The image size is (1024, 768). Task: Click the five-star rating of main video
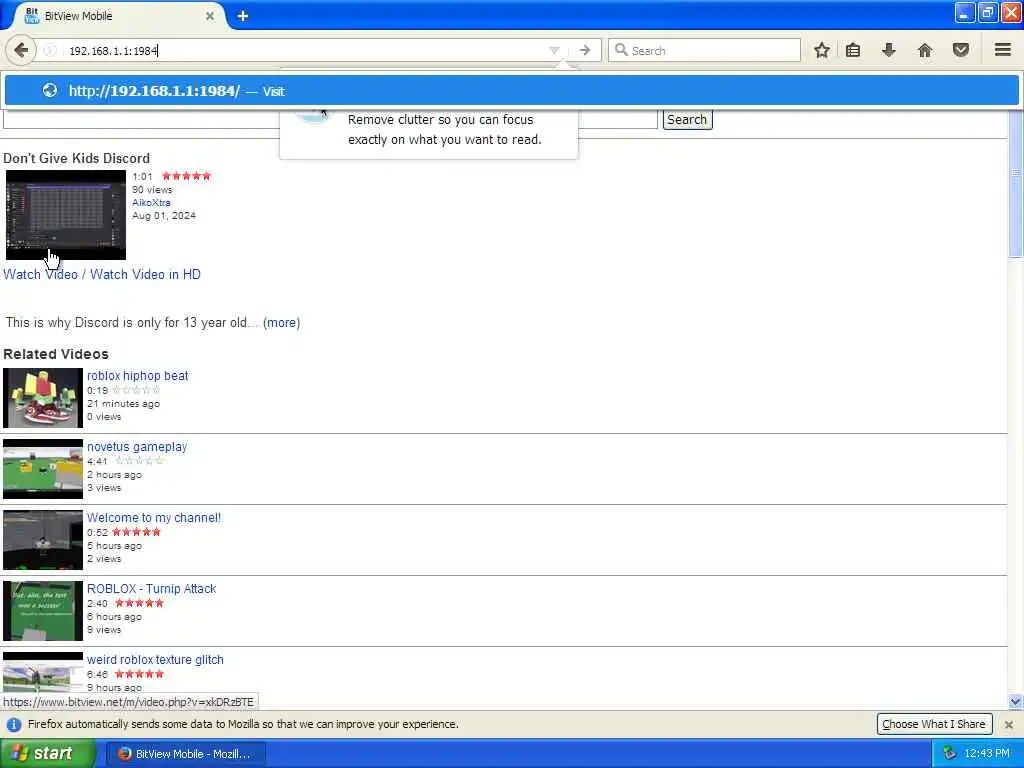coord(187,176)
